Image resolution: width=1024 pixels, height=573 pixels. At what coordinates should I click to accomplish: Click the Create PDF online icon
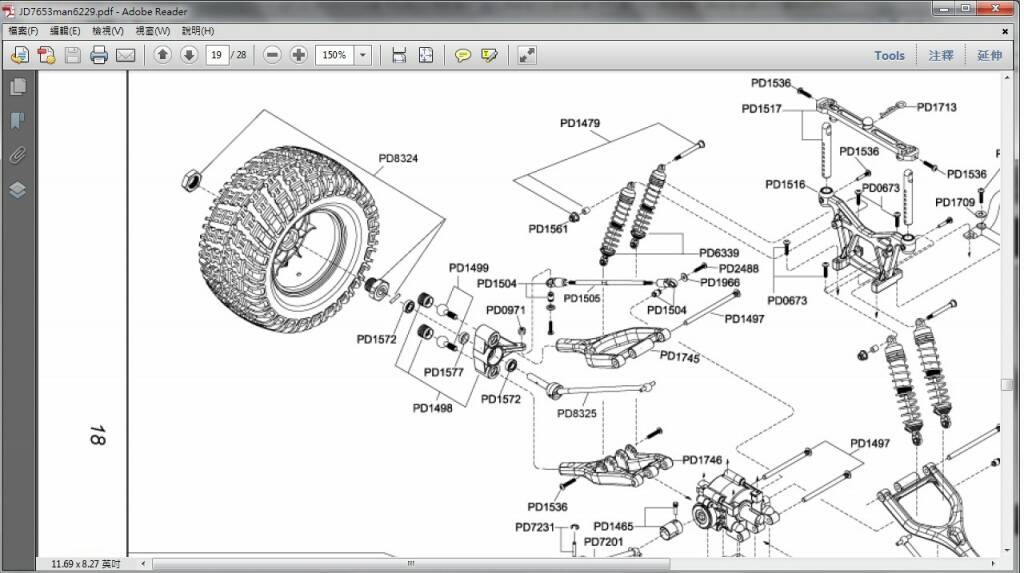tap(20, 56)
